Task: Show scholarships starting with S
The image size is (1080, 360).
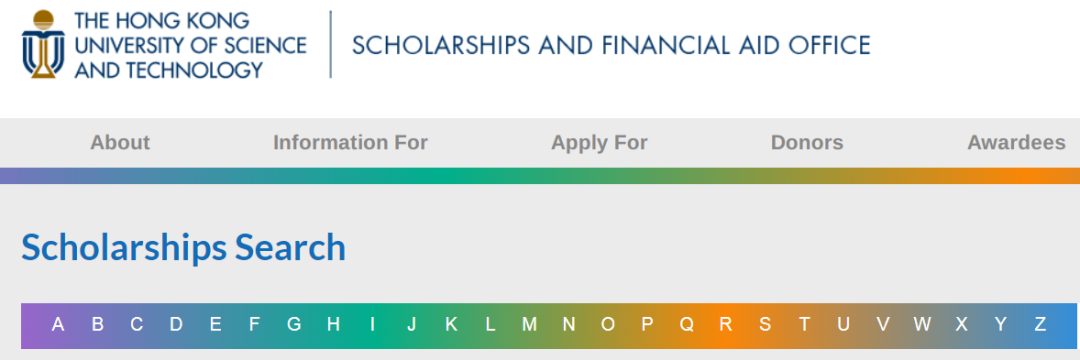Action: point(765,324)
